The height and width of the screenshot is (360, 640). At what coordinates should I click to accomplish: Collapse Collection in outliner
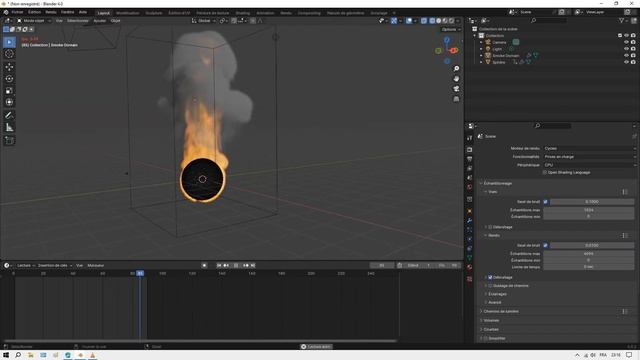pyautogui.click(x=475, y=36)
